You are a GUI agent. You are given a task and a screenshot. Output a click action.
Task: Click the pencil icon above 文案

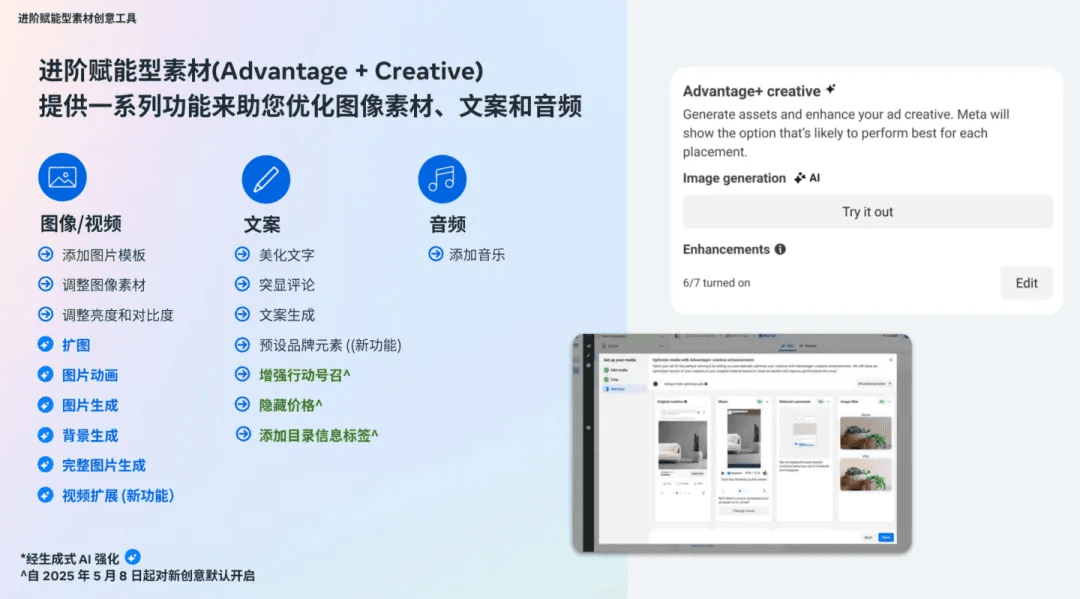pyautogui.click(x=266, y=180)
